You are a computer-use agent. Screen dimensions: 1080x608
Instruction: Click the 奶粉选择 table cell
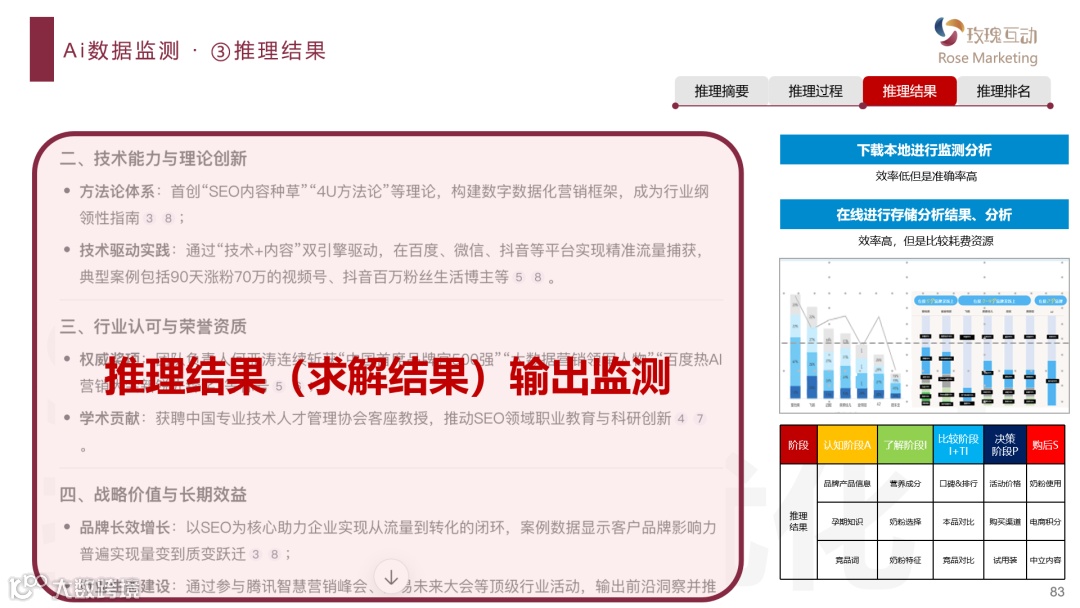905,522
